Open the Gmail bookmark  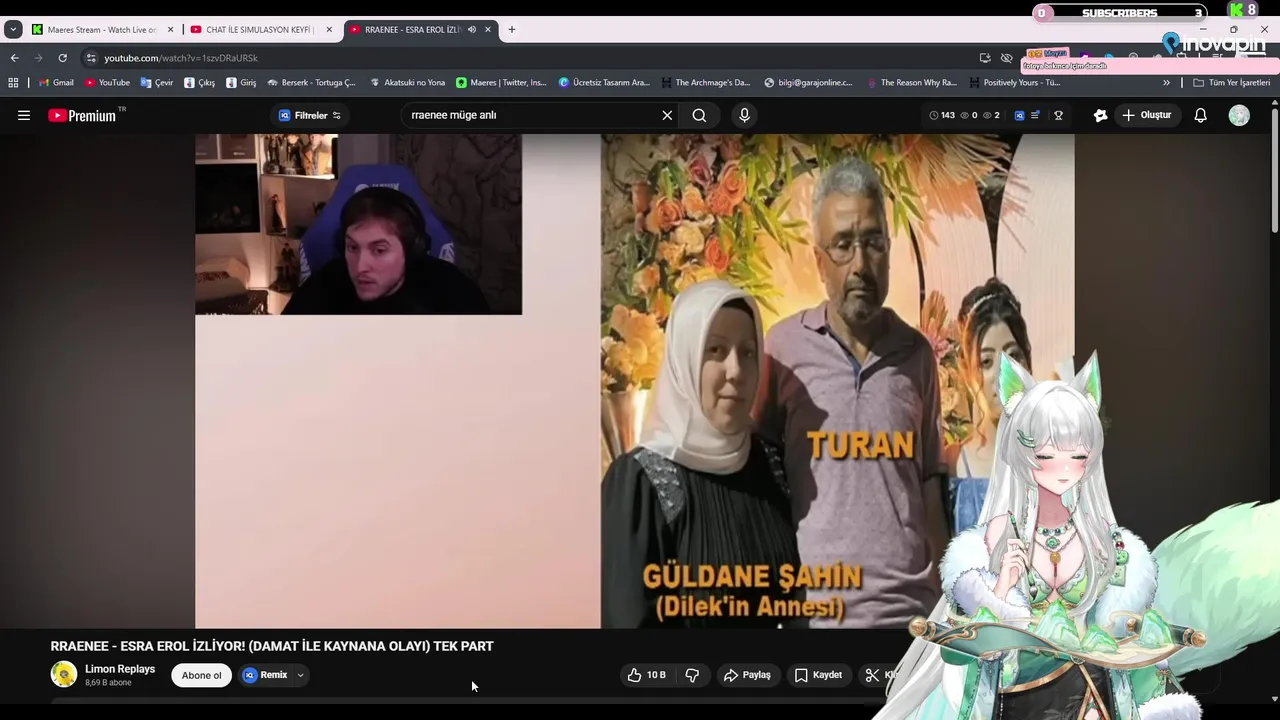click(x=56, y=83)
